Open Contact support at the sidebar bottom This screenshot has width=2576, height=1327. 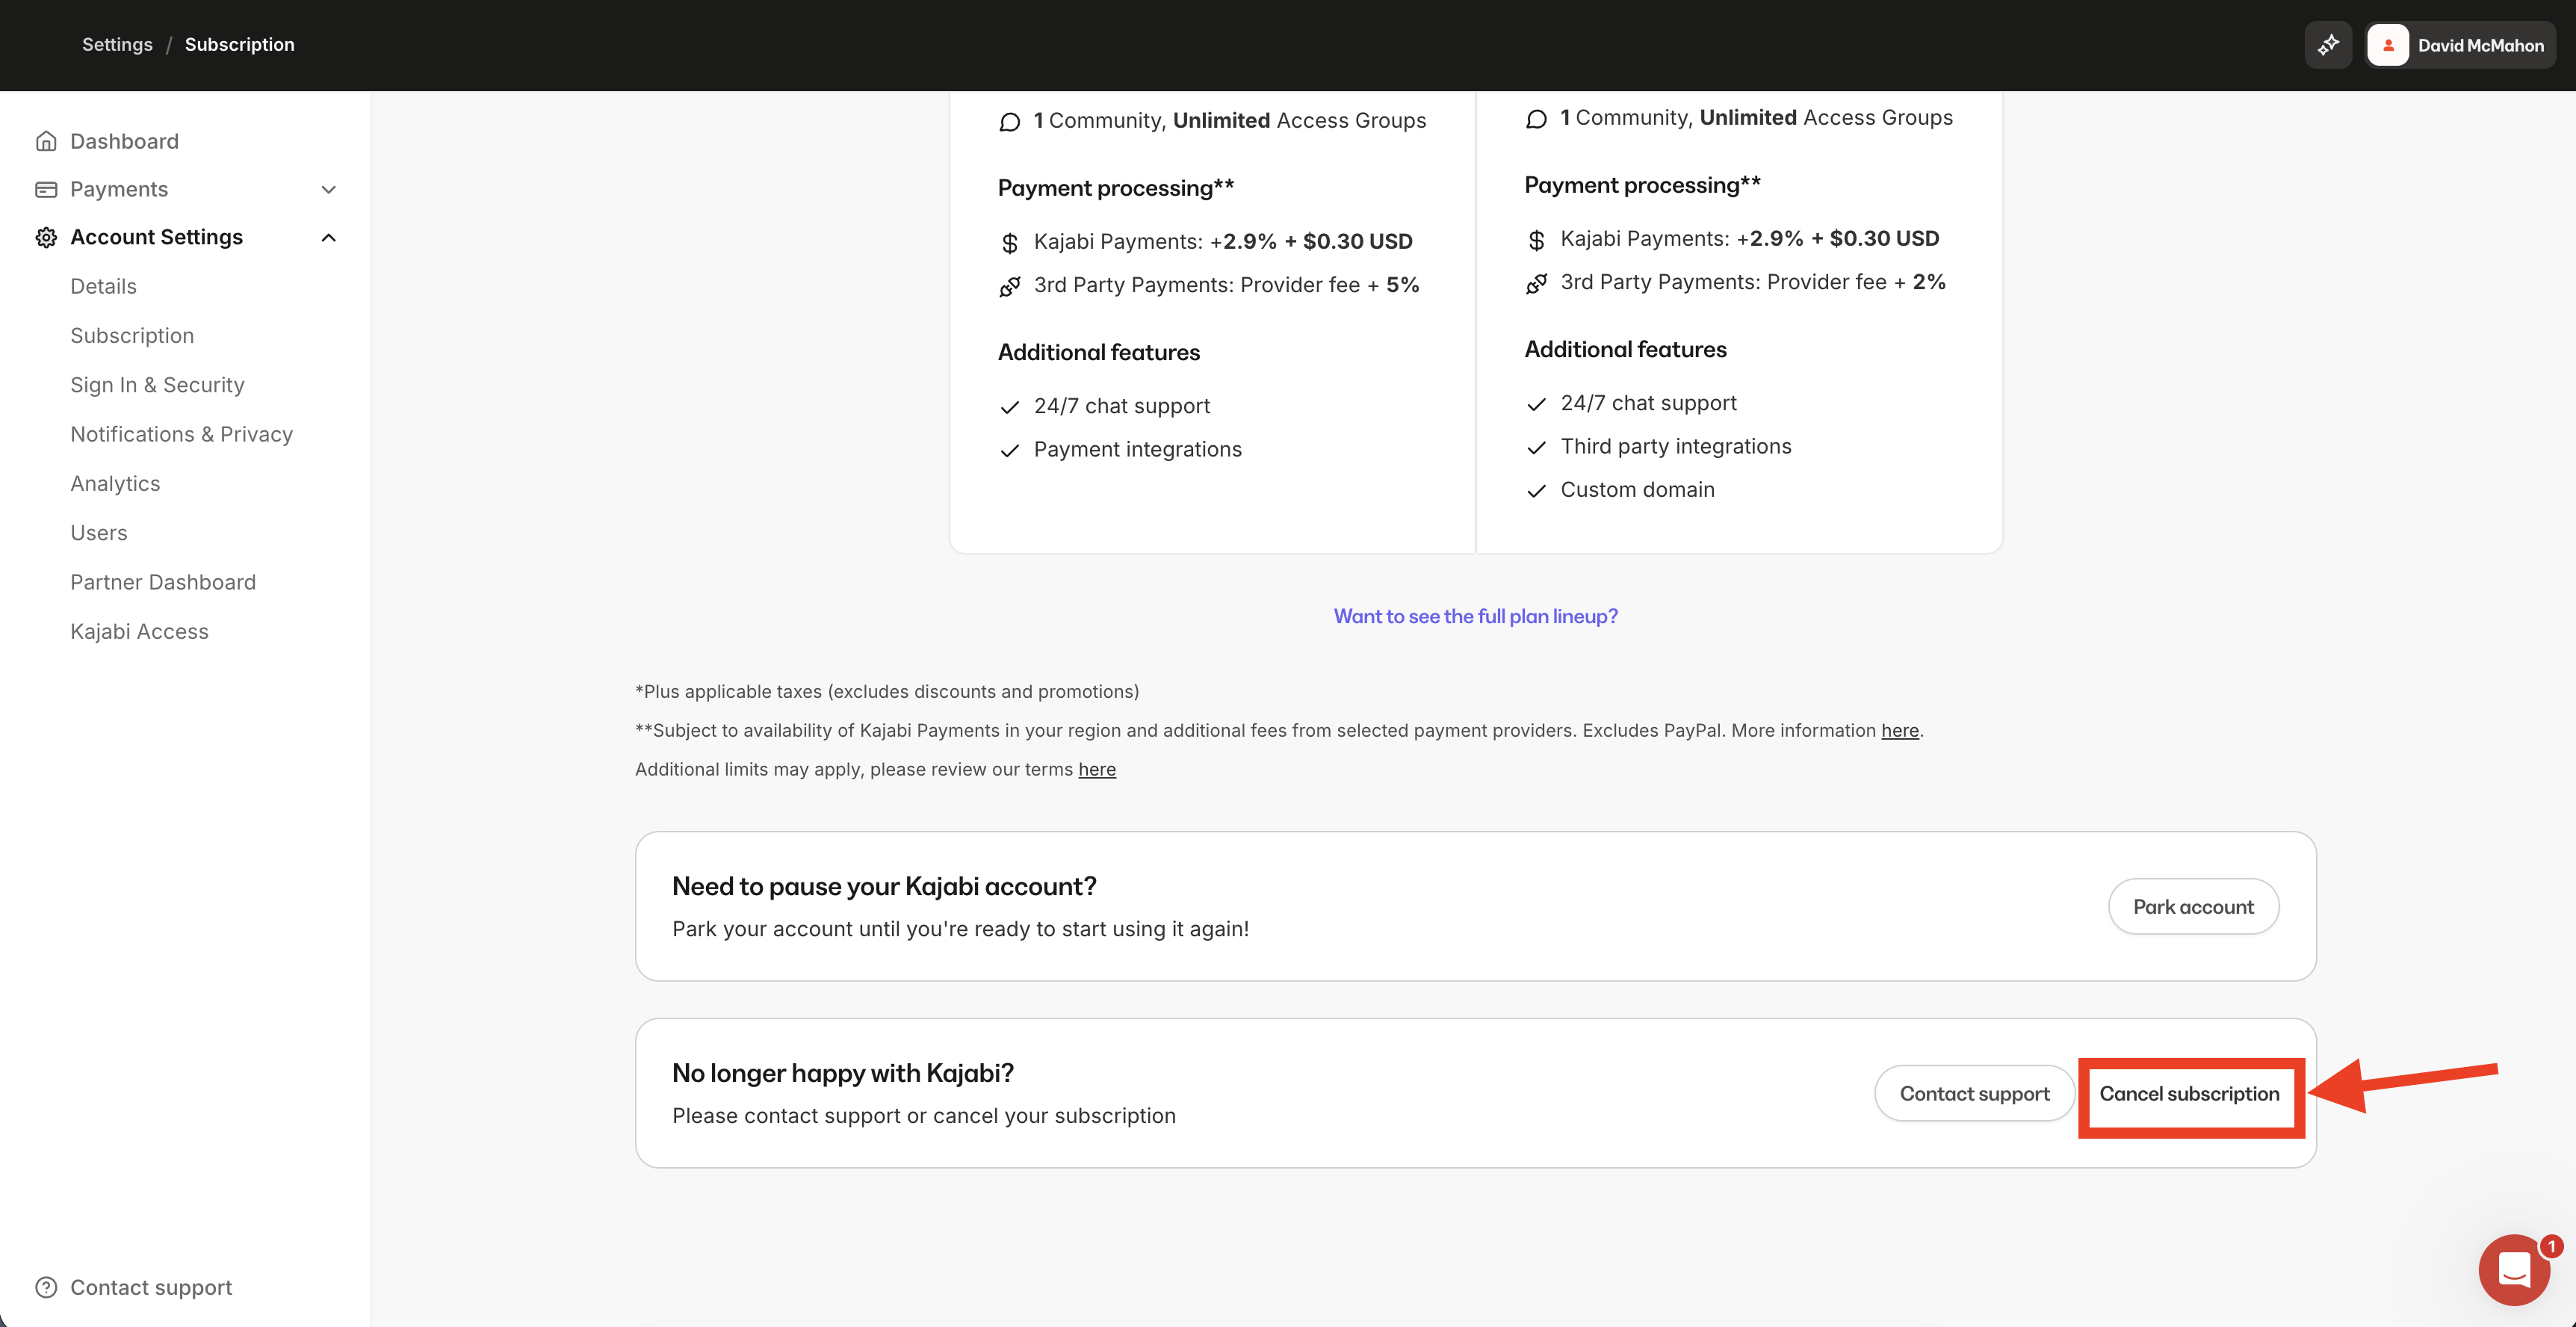click(150, 1287)
